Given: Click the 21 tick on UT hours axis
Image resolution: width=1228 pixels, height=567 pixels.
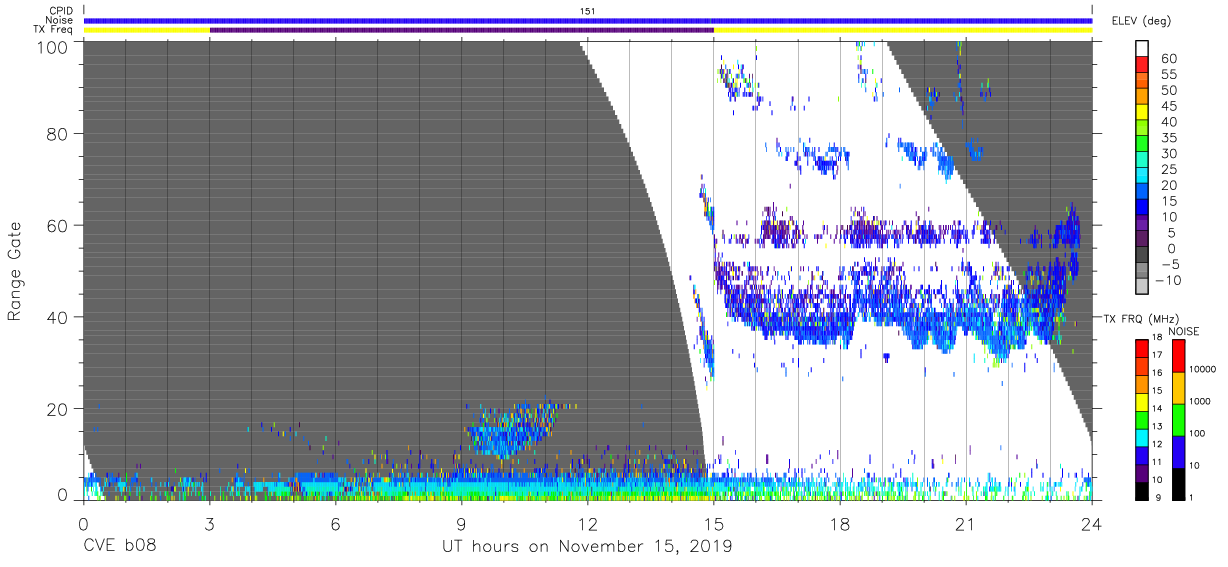Looking at the screenshot, I should [966, 523].
